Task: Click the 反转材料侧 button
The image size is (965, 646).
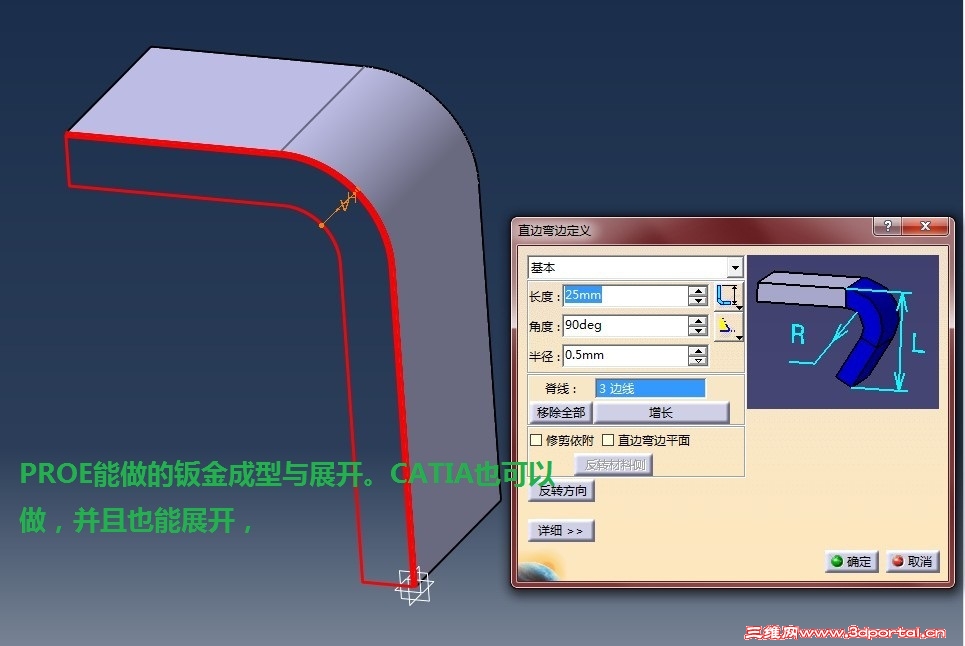Action: [x=614, y=465]
